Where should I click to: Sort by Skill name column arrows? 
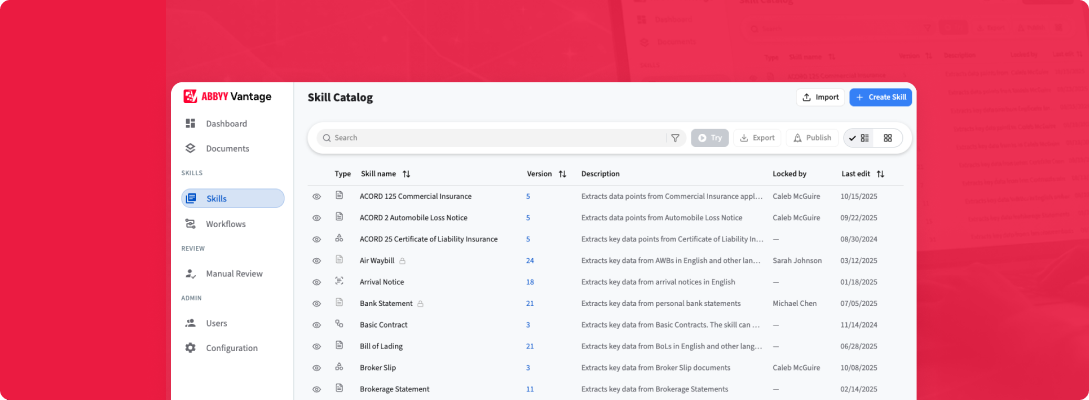[x=406, y=174]
